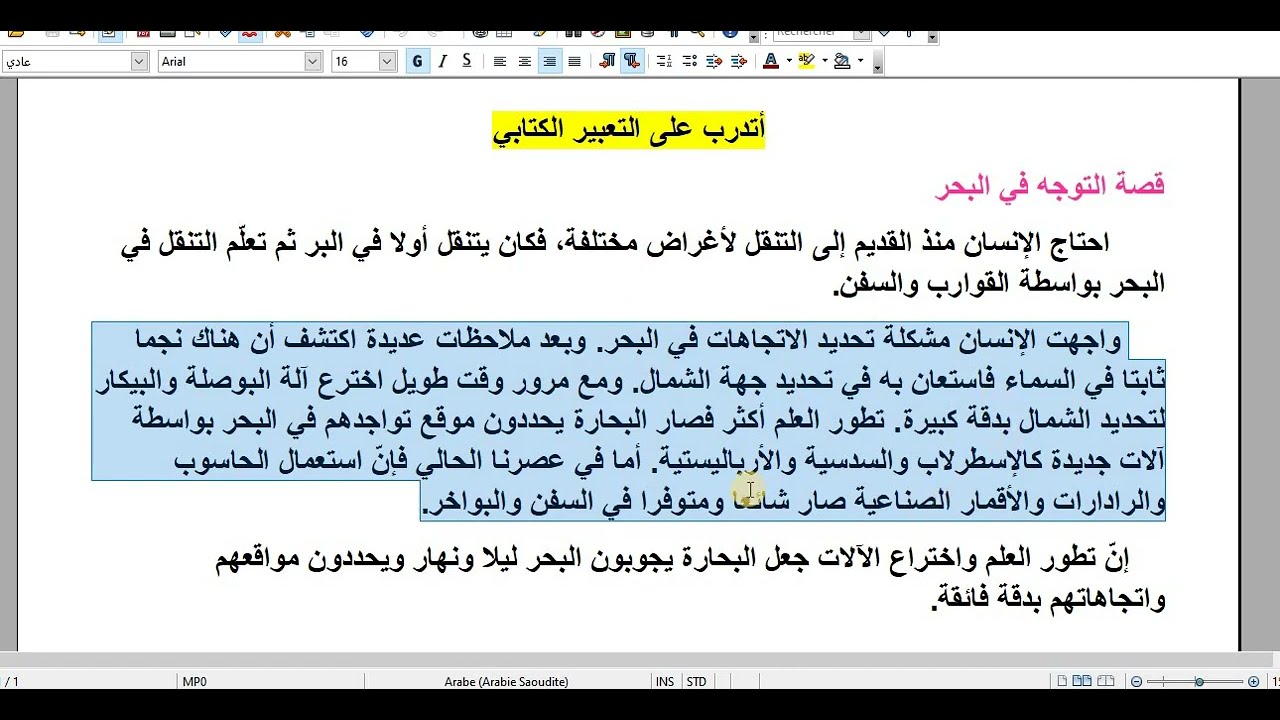Screen dimensions: 1280x720
Task: Open paragraph style dropdown arrow
Action: [139, 61]
